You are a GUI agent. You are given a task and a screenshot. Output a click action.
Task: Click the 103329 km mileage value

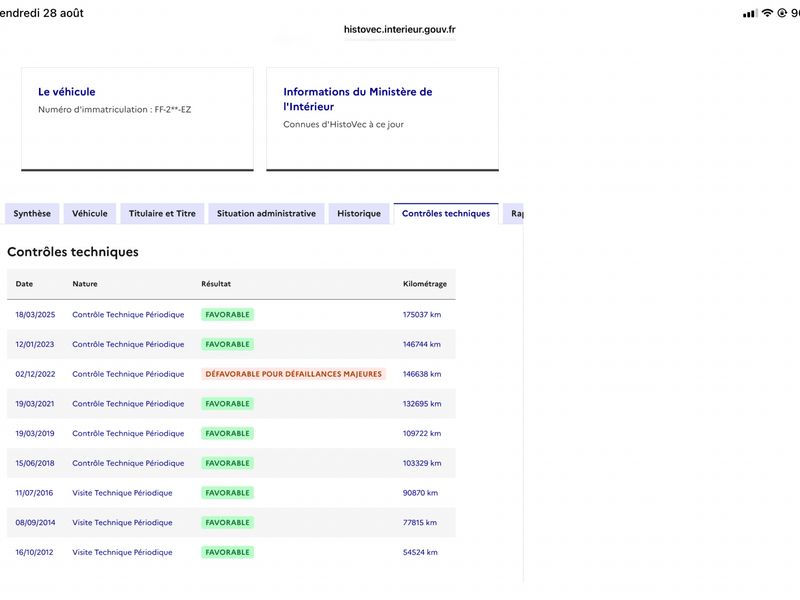click(x=422, y=463)
